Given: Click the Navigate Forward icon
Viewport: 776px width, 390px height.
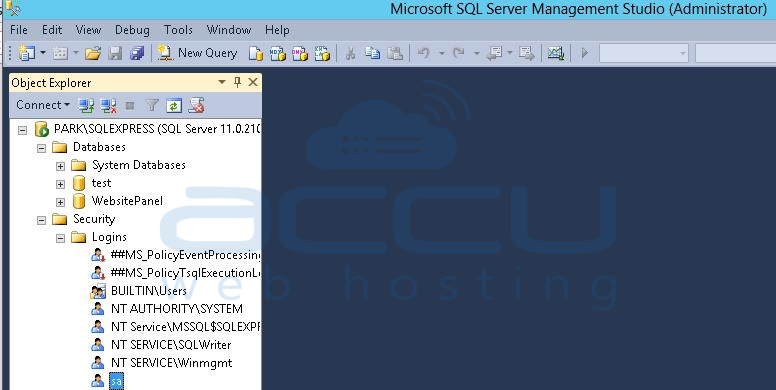Looking at the screenshot, I should (x=527, y=53).
